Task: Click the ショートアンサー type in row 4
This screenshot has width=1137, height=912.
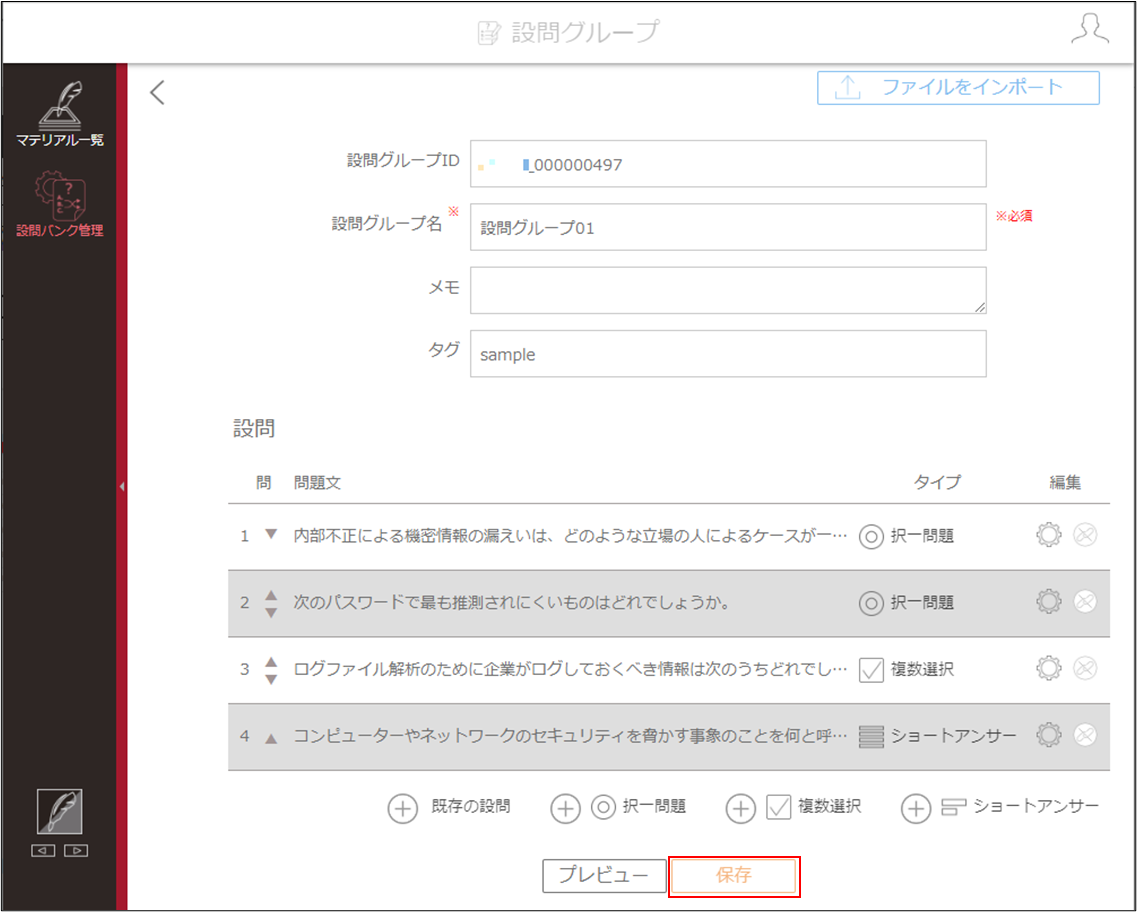Action: point(938,737)
